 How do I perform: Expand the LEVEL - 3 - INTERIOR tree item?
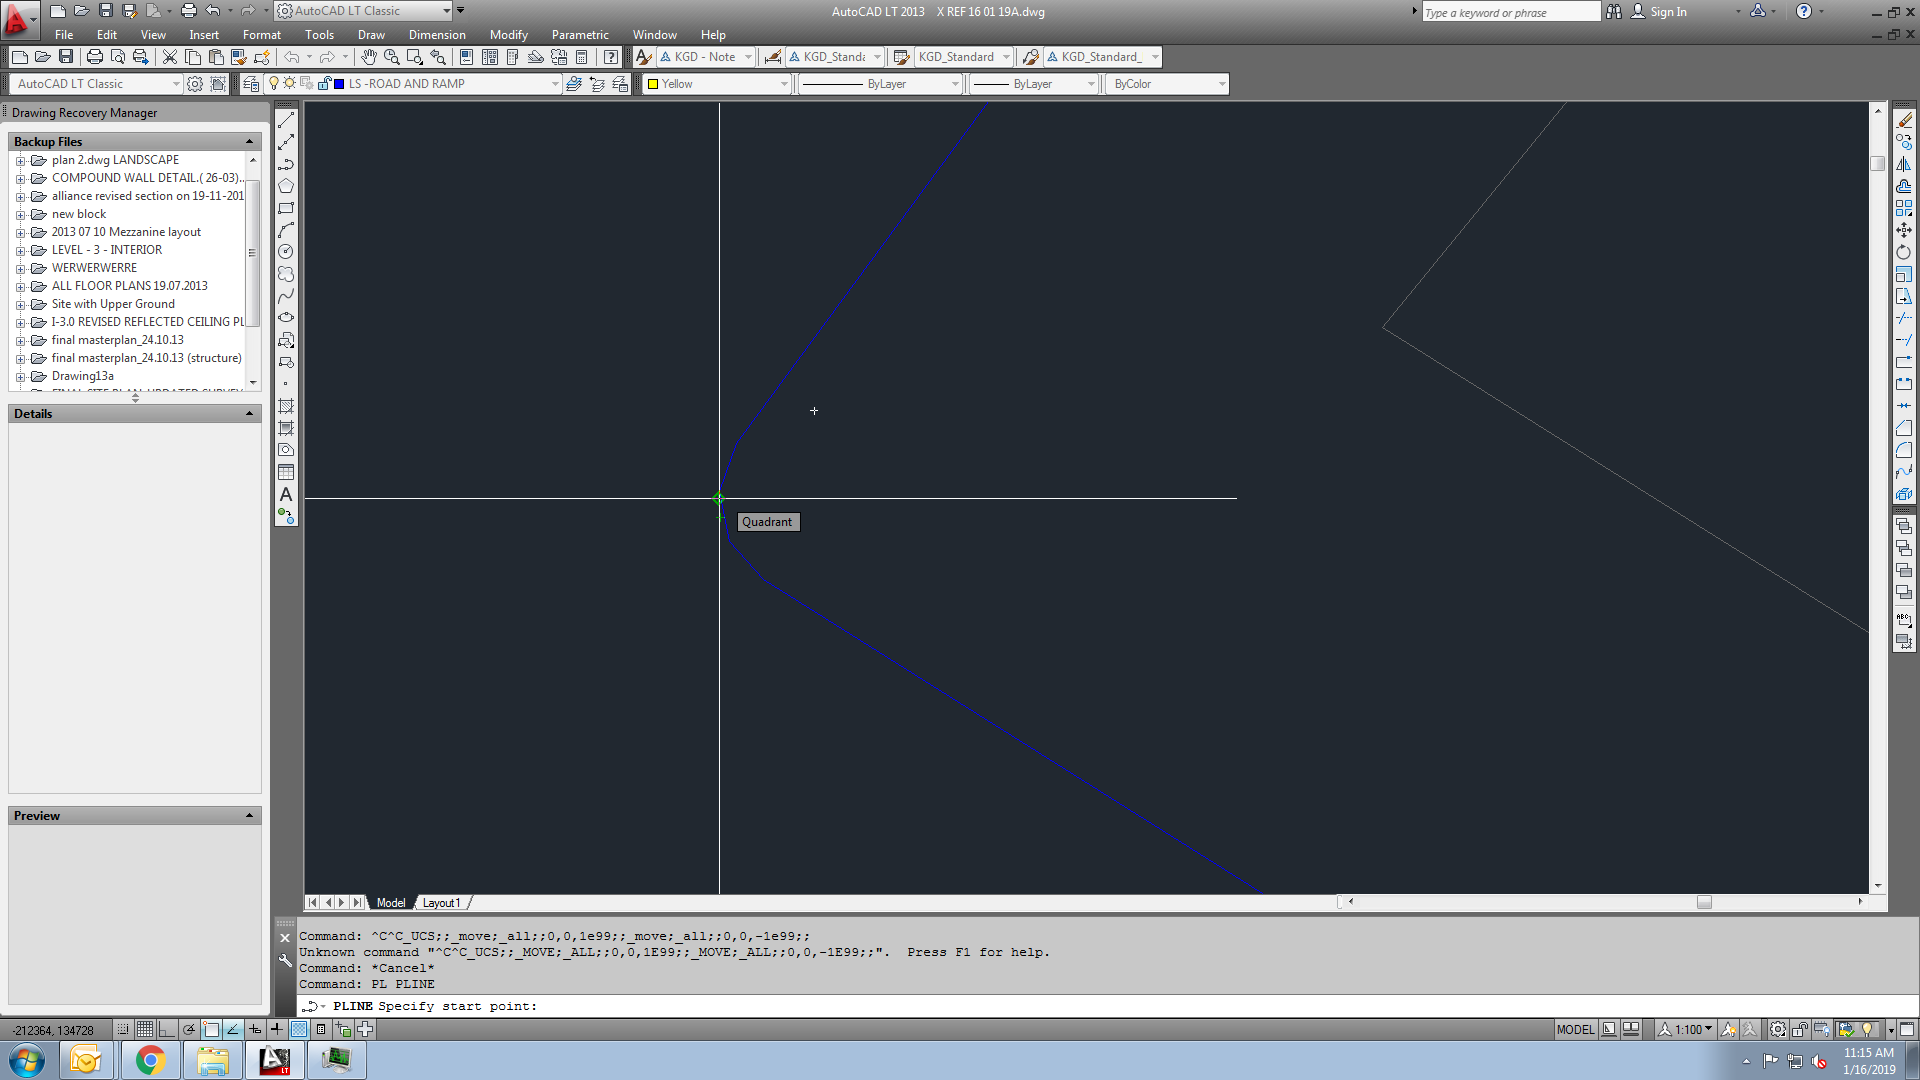coord(20,250)
